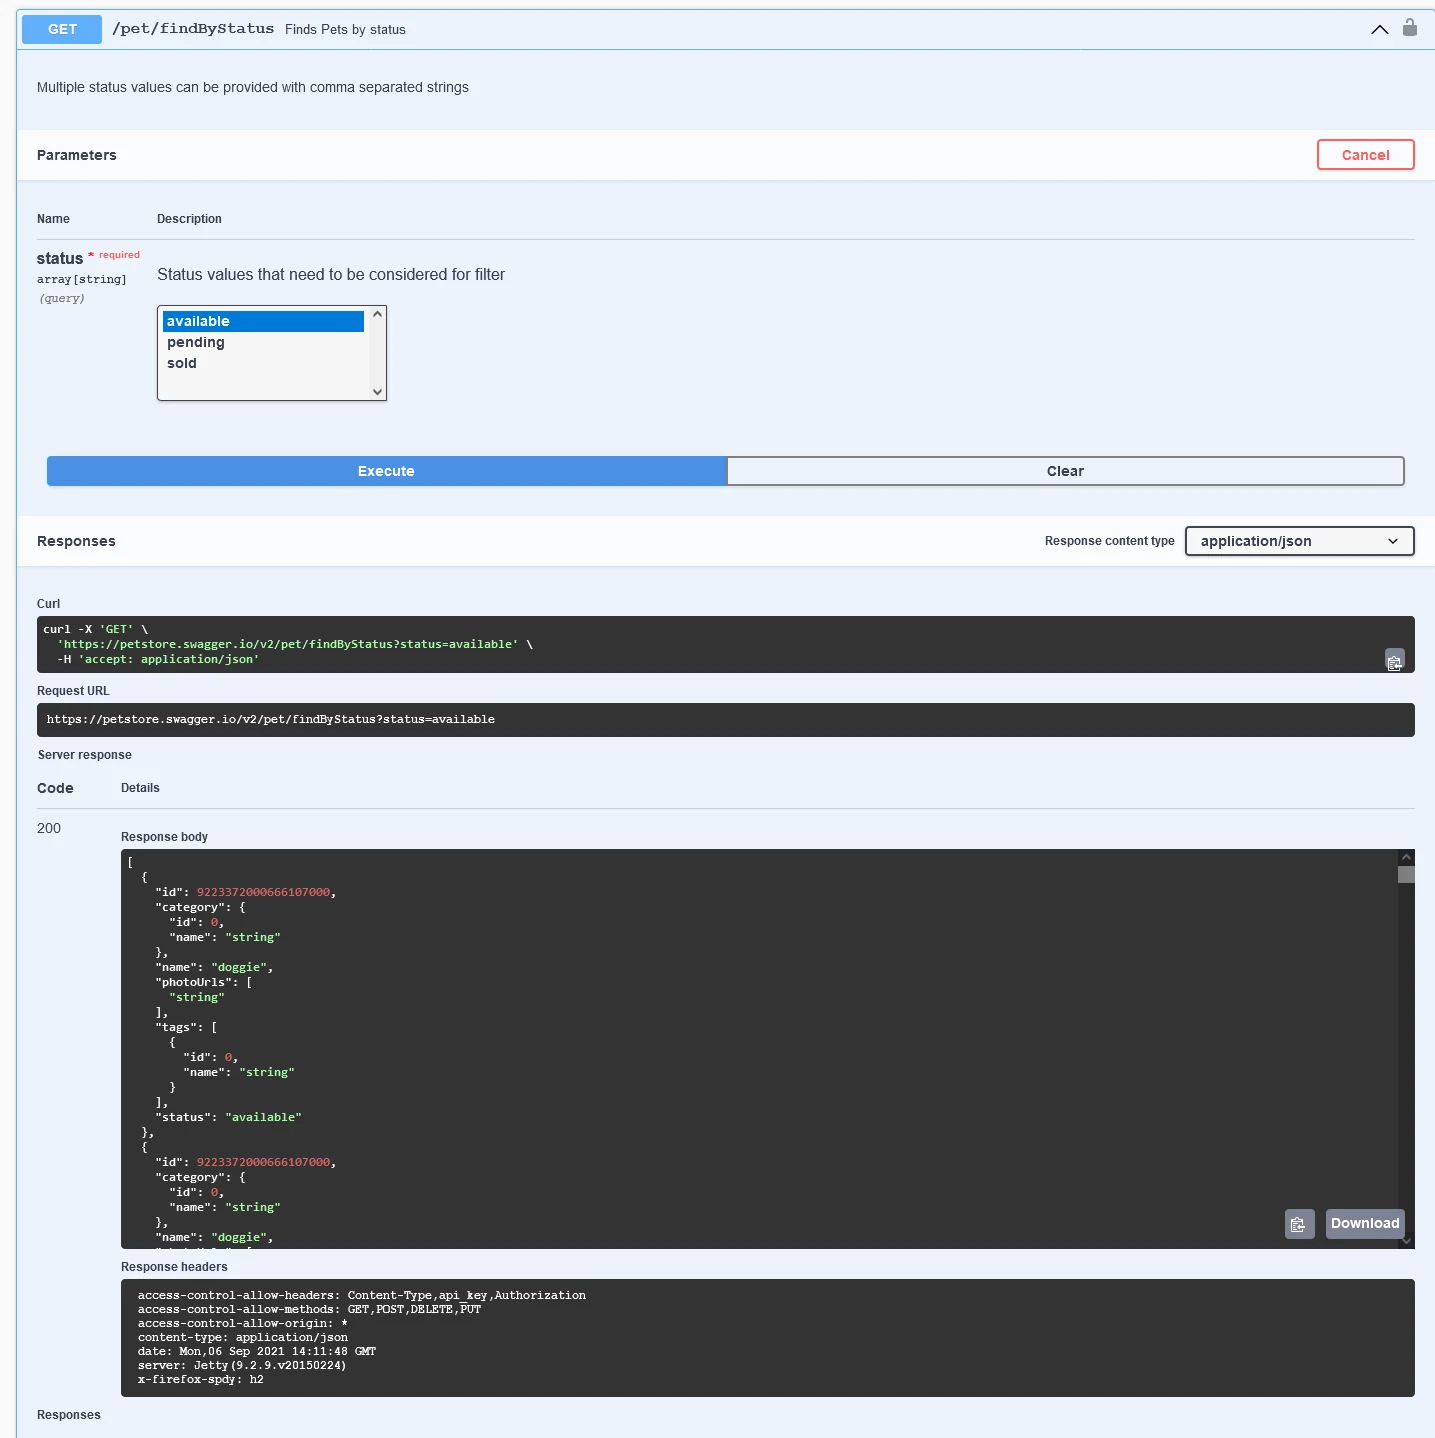Click the response body scrollbar thumb

1406,875
